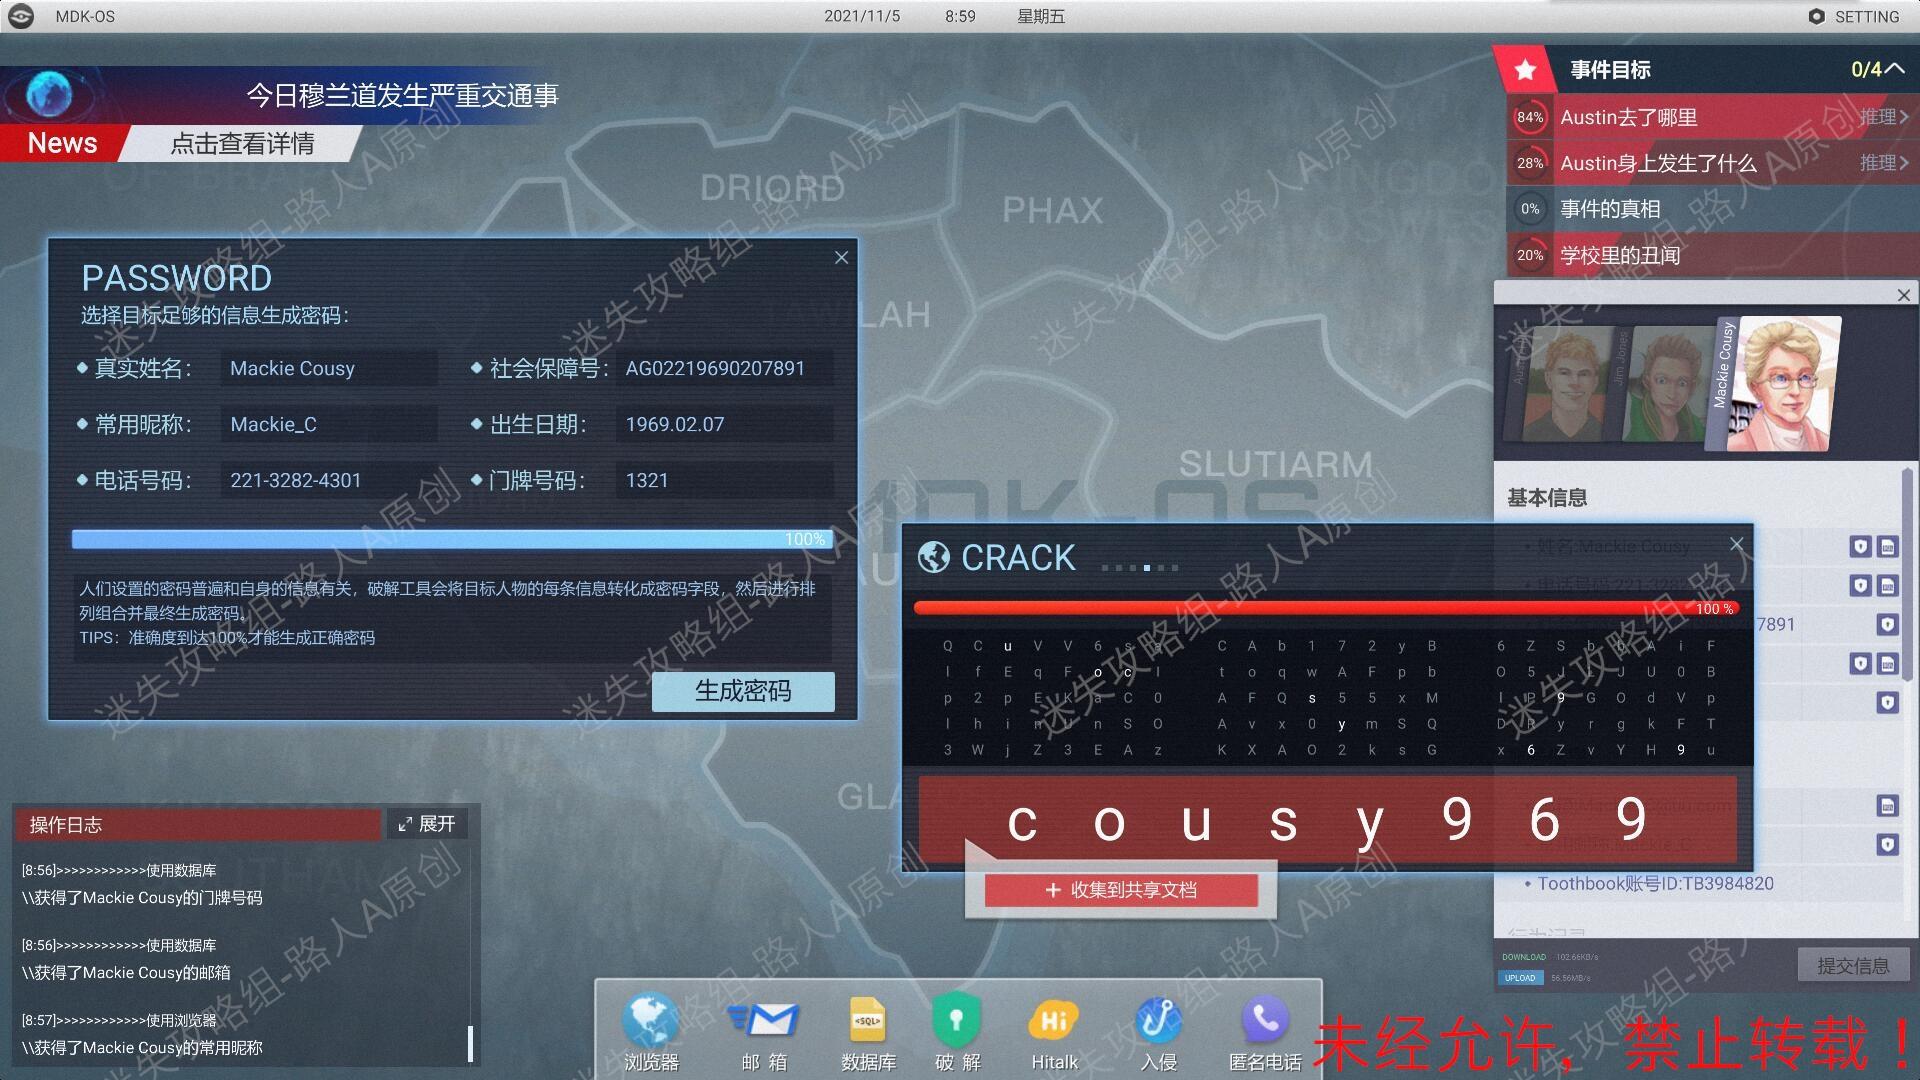Image resolution: width=1920 pixels, height=1080 pixels.
Task: Click 收集到共享文档 collect button
Action: [1121, 890]
